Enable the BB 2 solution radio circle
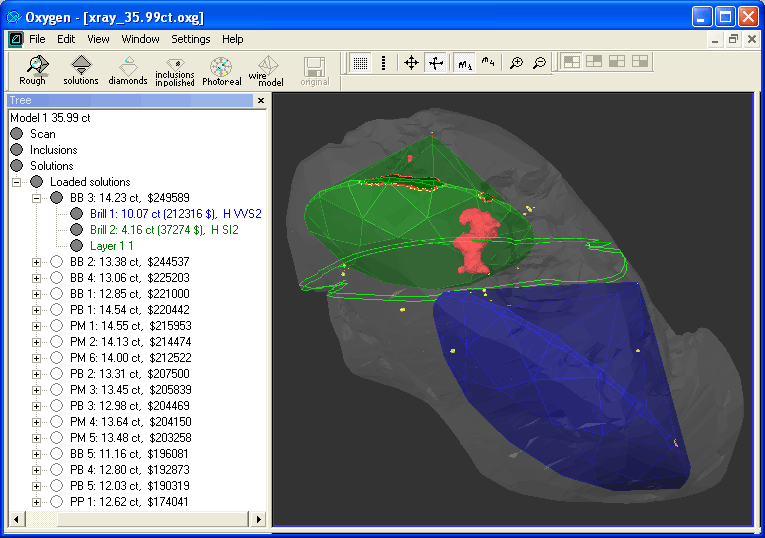765x538 pixels. (57, 262)
